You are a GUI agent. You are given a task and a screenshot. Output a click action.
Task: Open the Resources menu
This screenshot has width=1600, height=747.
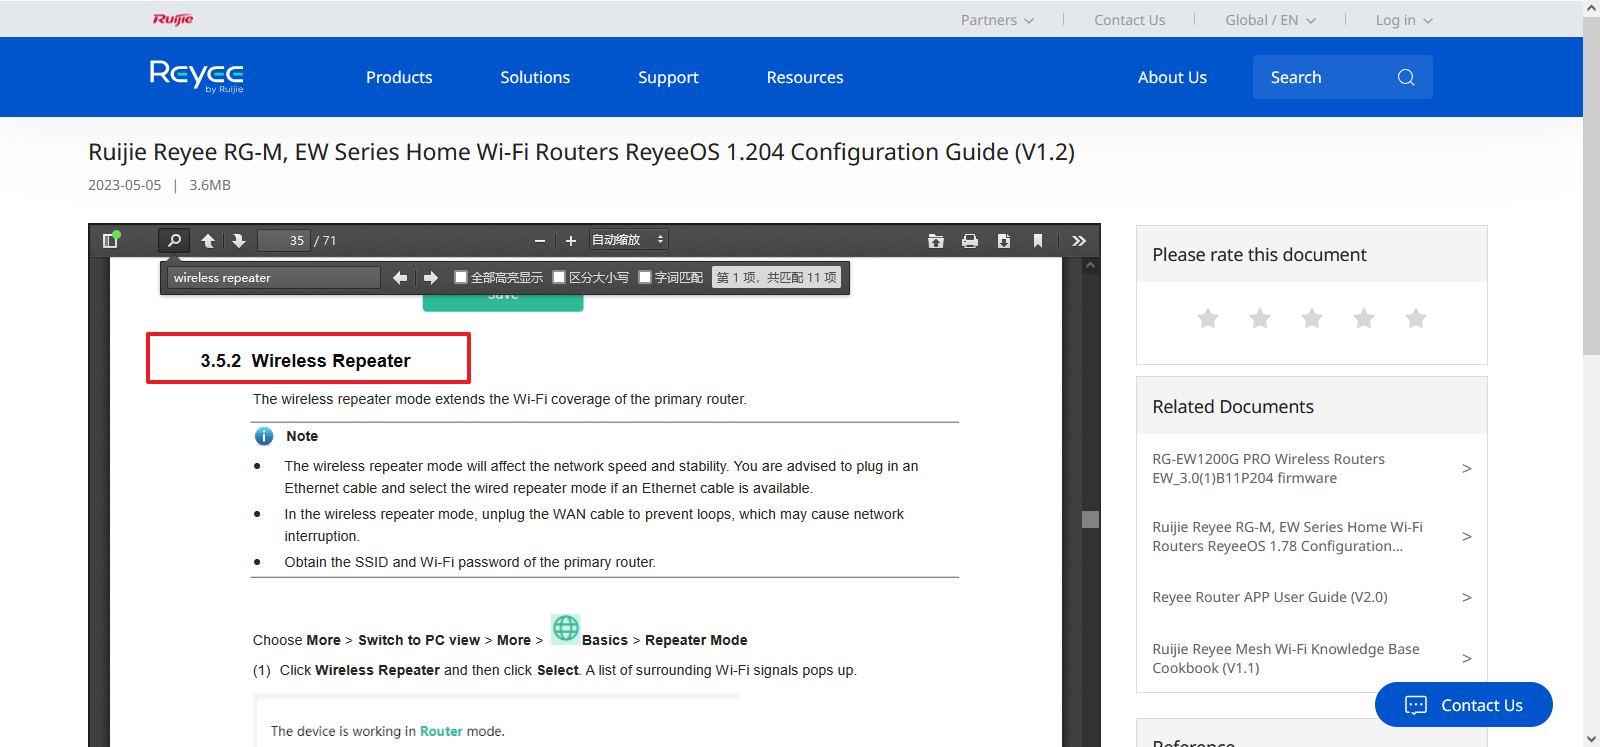coord(805,77)
